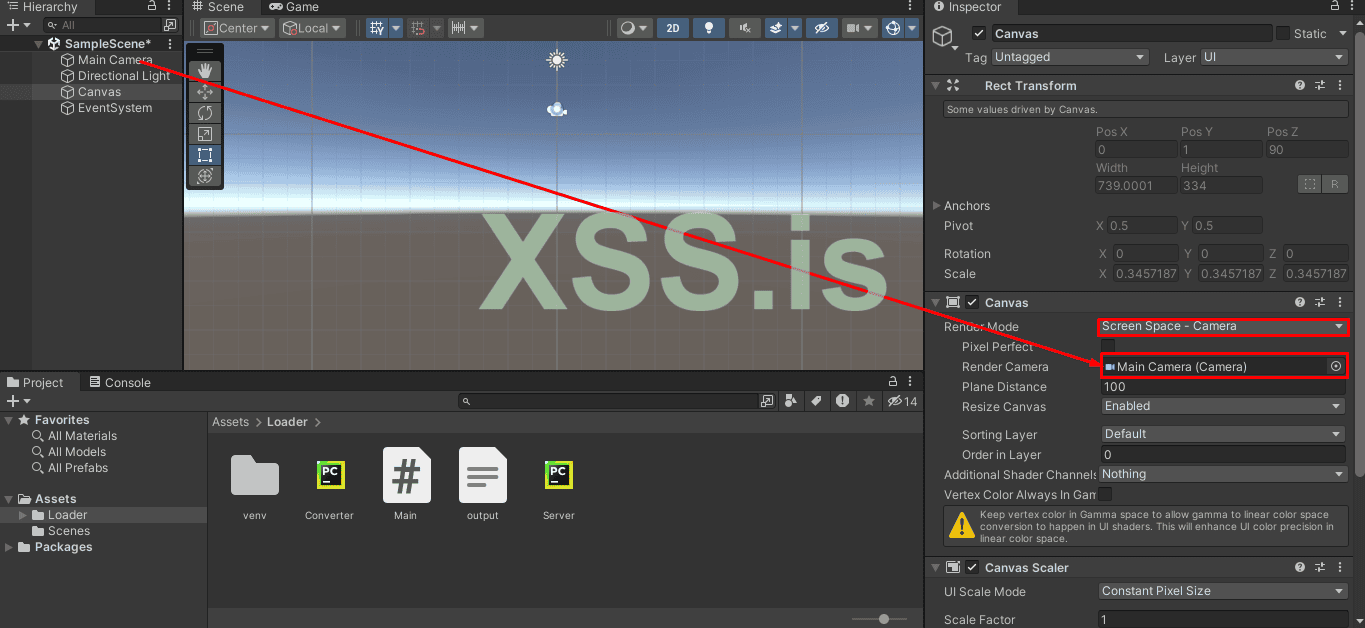Open Sorting Layer dropdown showing Default
Viewport: 1365px width, 628px height.
pos(1223,434)
